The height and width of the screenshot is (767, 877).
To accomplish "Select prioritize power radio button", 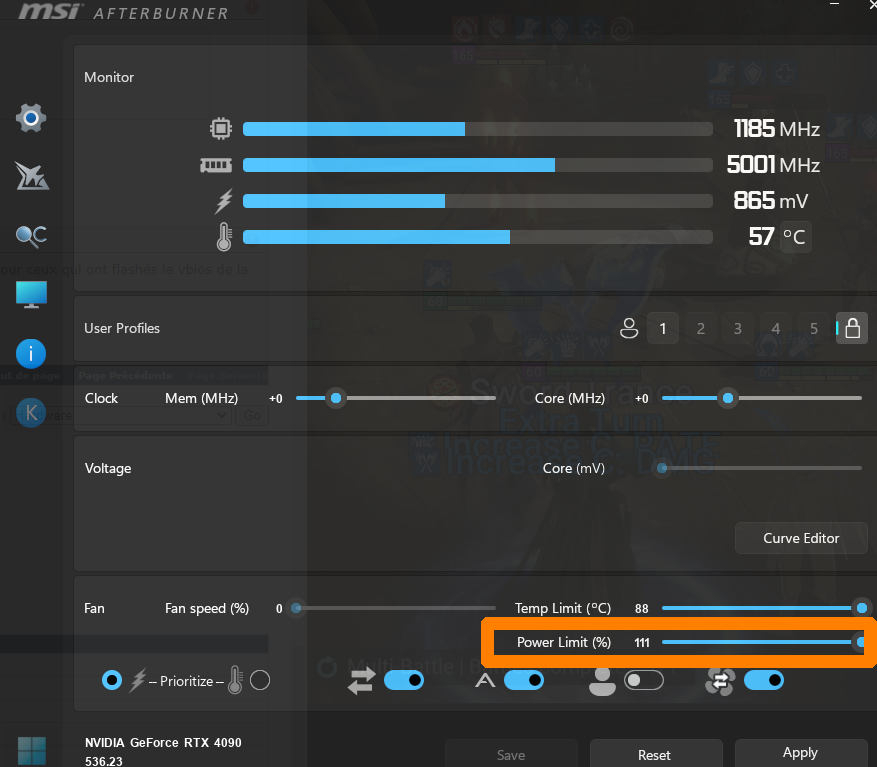I will click(112, 680).
